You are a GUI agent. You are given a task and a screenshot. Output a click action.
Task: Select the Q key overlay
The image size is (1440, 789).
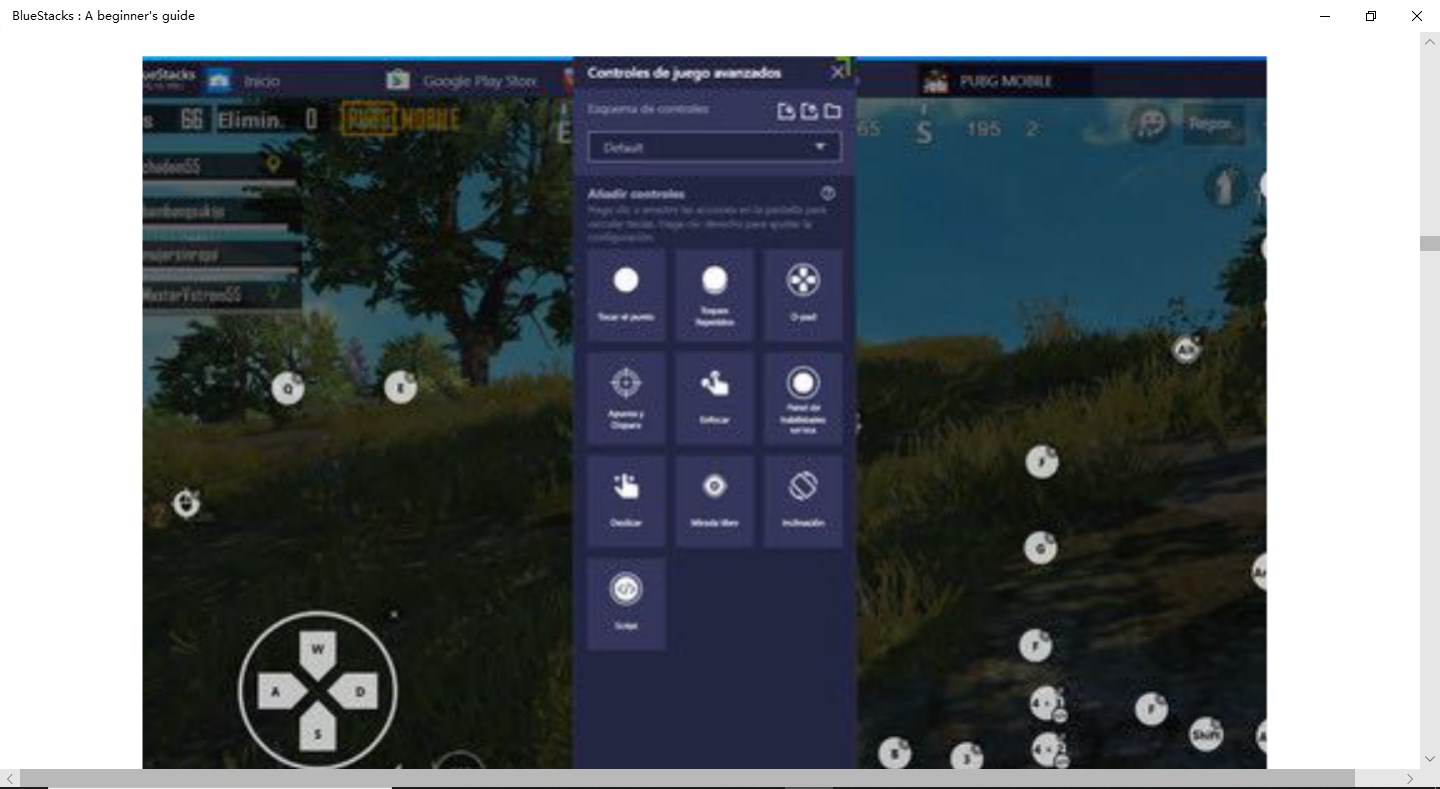(x=288, y=388)
